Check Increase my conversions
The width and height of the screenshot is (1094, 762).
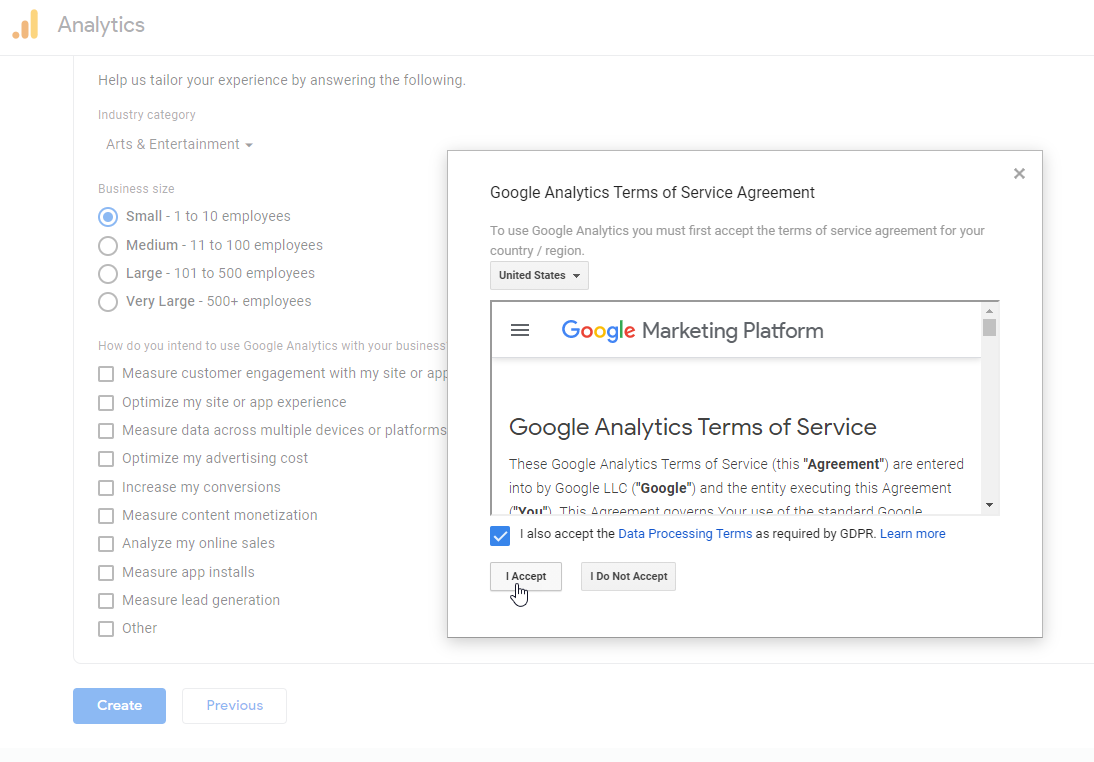[x=106, y=488]
